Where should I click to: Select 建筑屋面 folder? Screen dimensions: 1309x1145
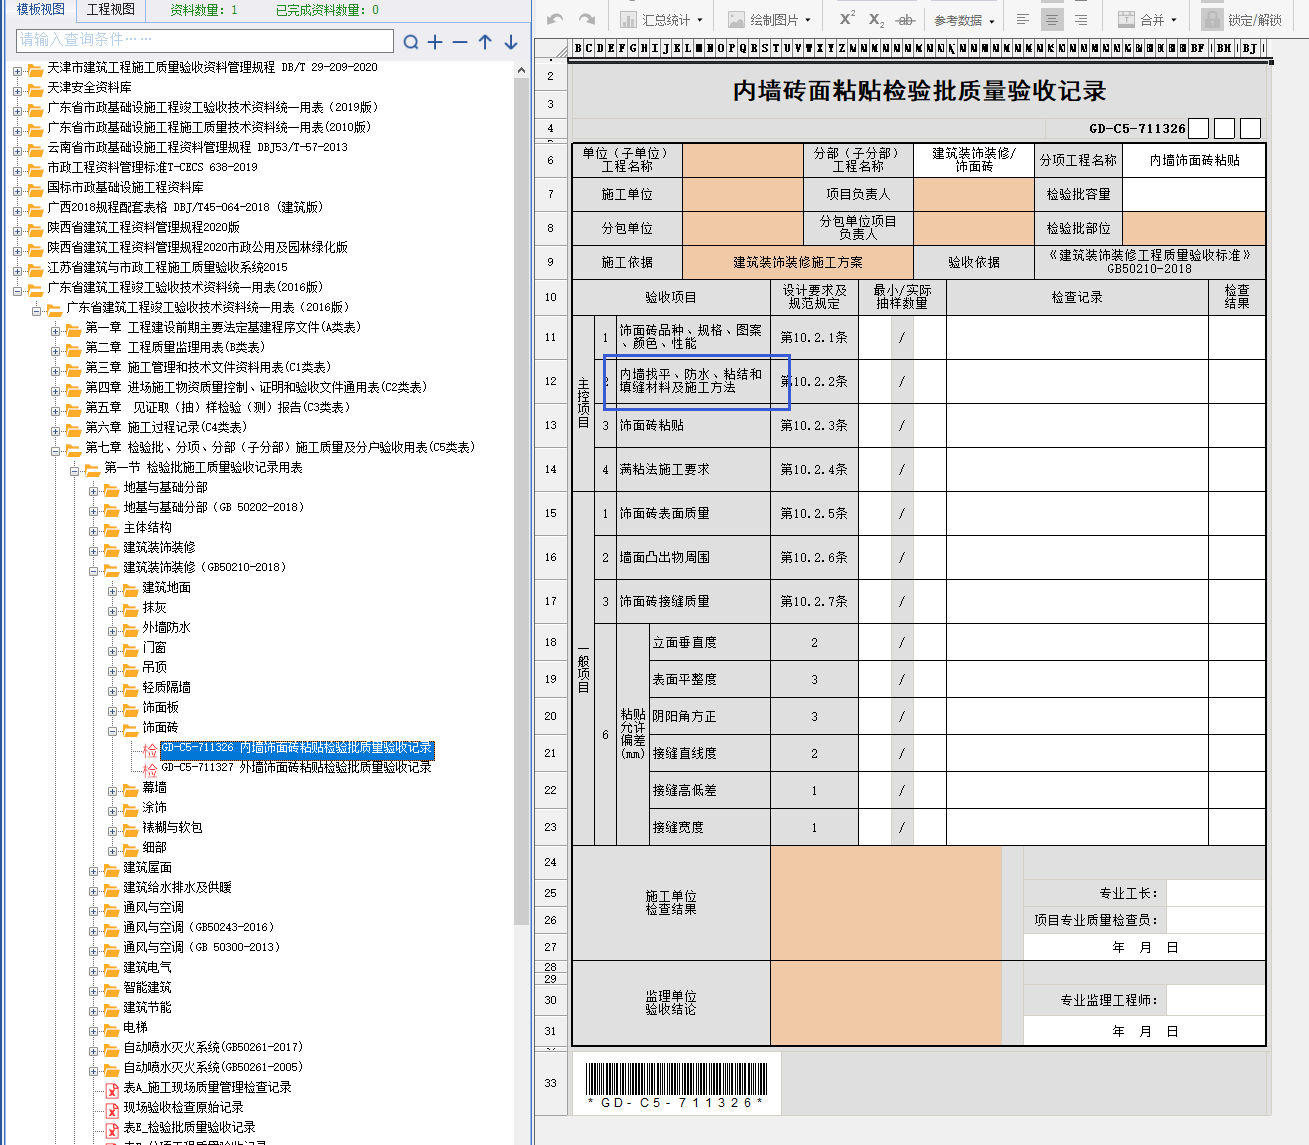(x=147, y=868)
